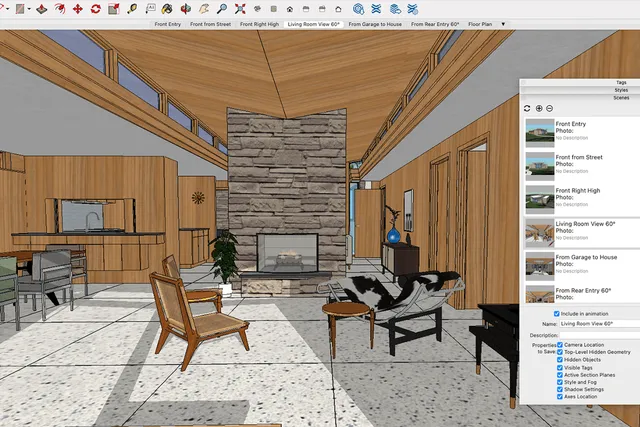Toggle Visible Tags checkbox

tap(560, 367)
